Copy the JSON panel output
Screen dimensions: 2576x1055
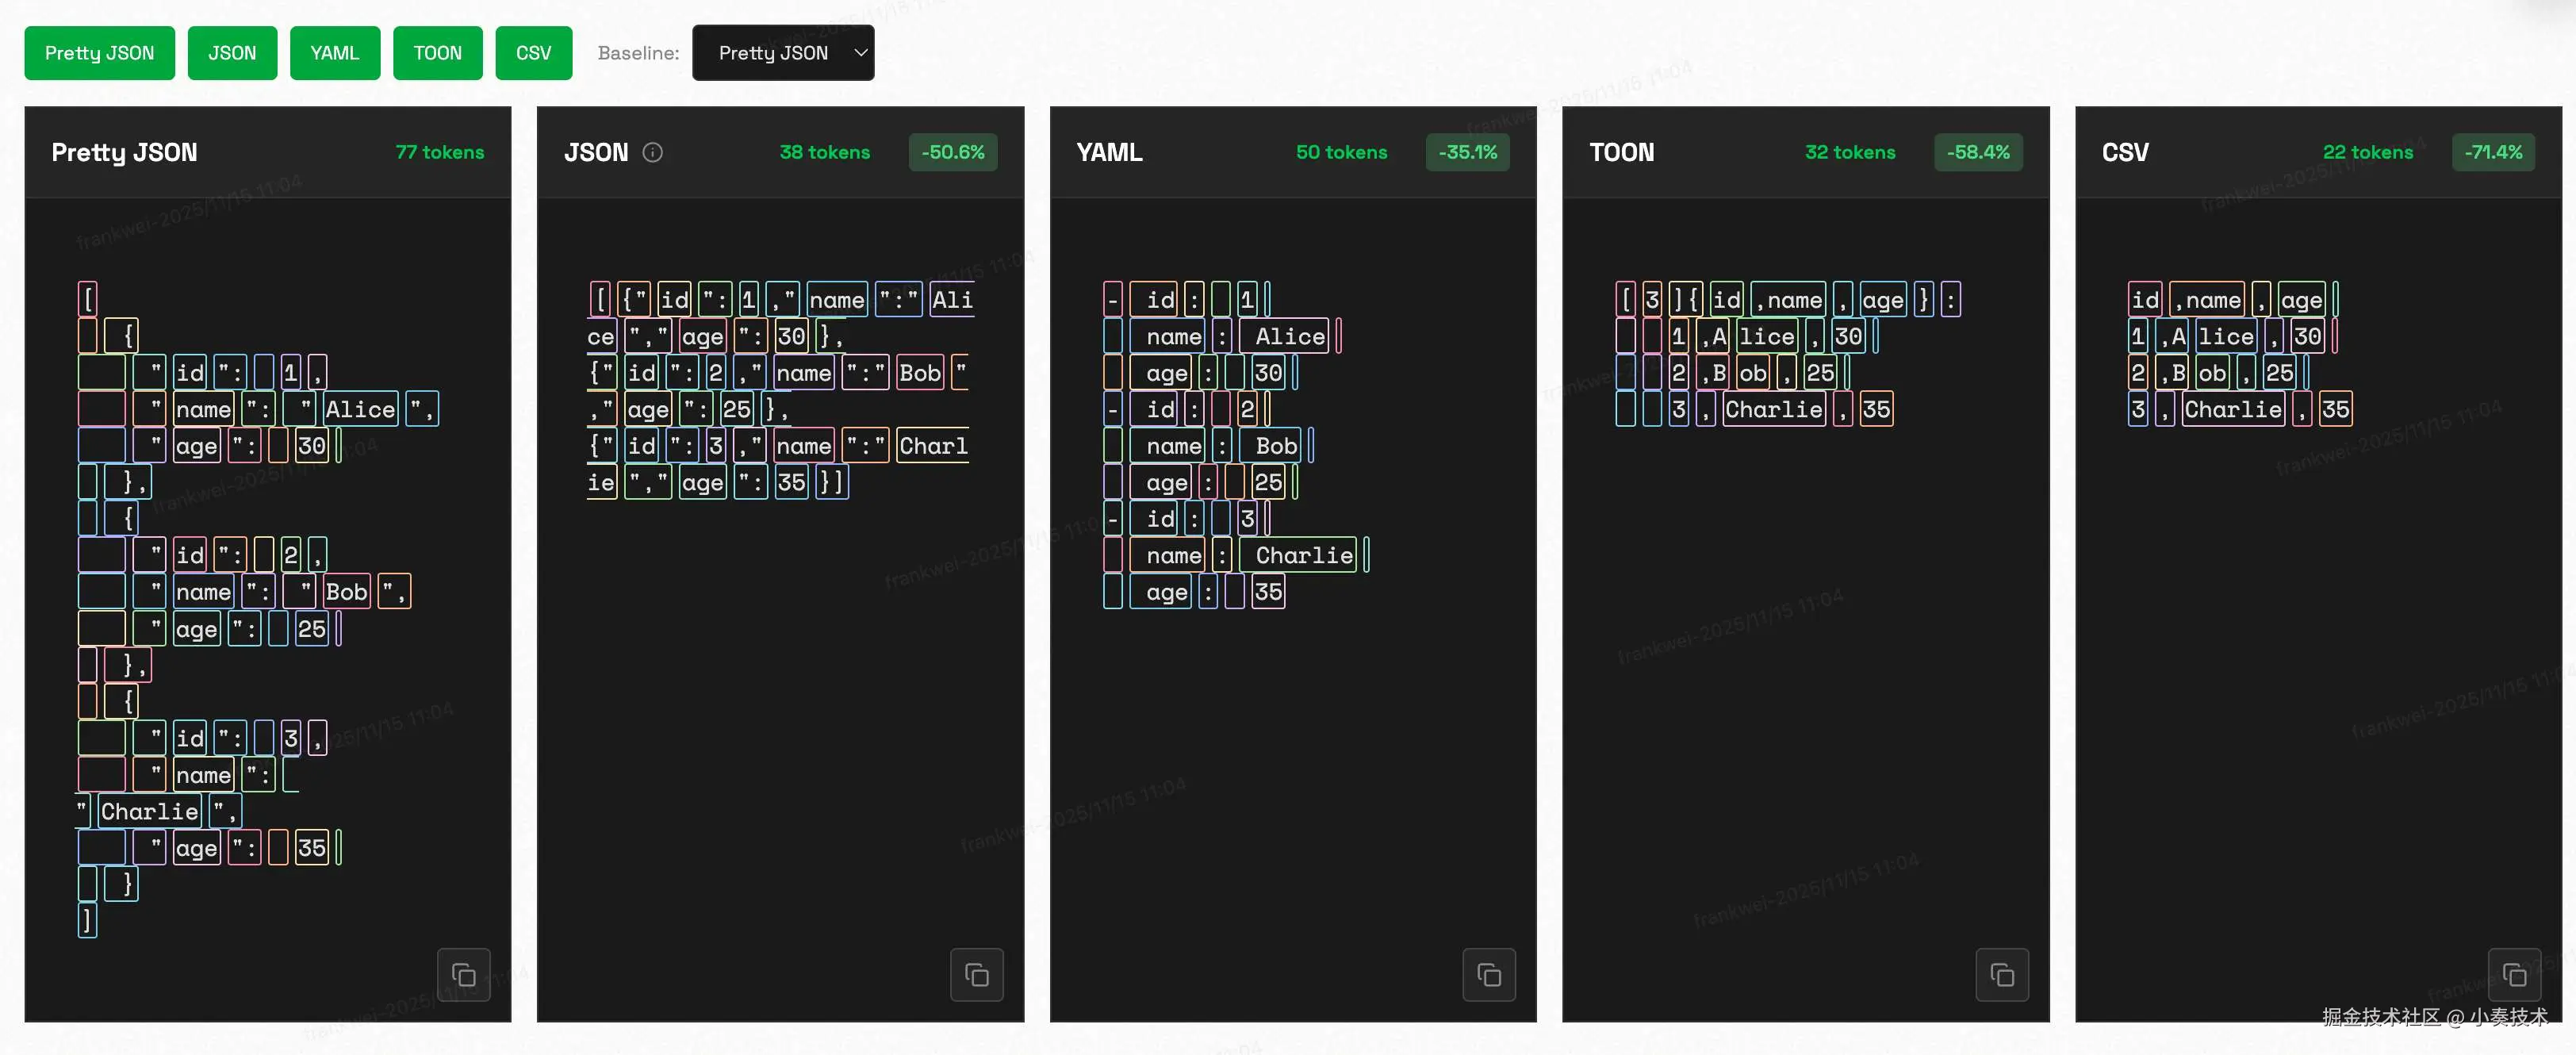[976, 974]
